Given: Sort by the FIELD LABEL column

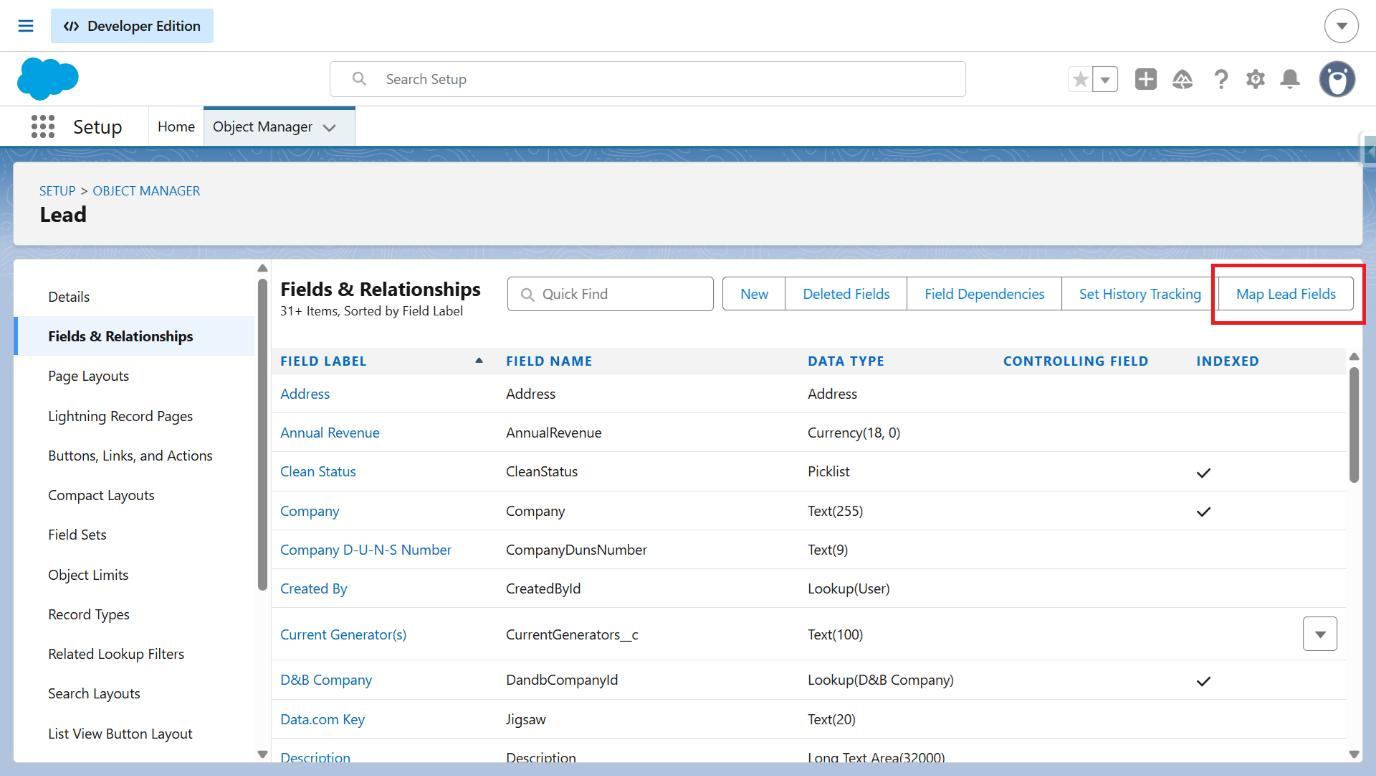Looking at the screenshot, I should coord(323,361).
